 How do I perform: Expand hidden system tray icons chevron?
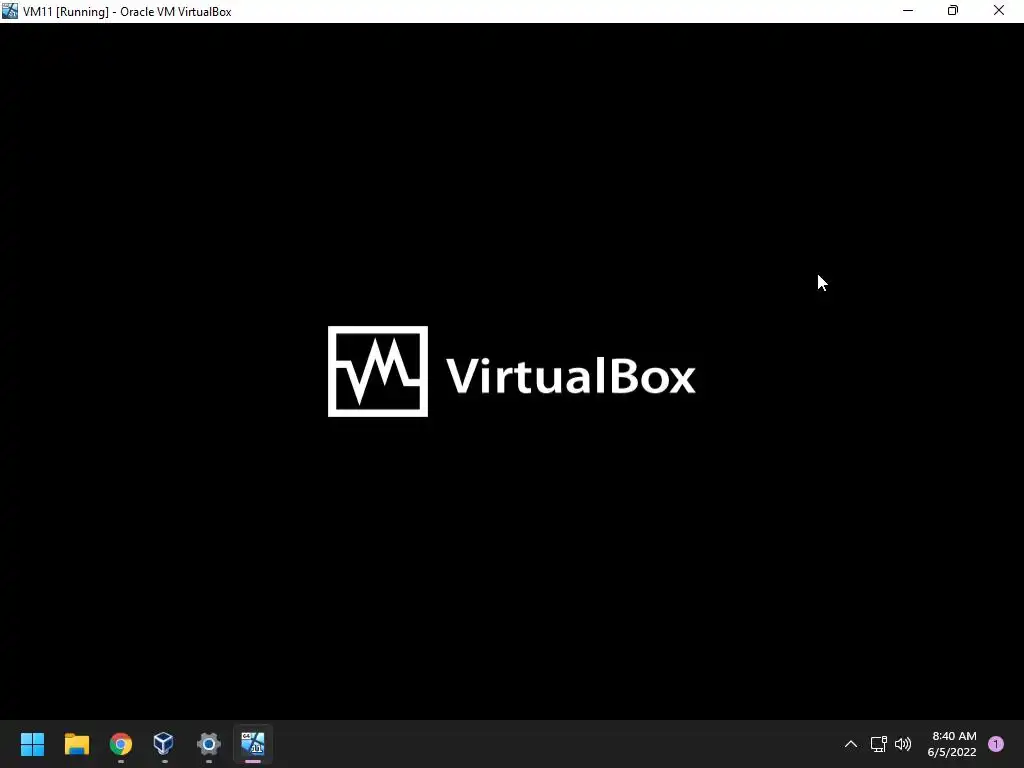(x=850, y=743)
